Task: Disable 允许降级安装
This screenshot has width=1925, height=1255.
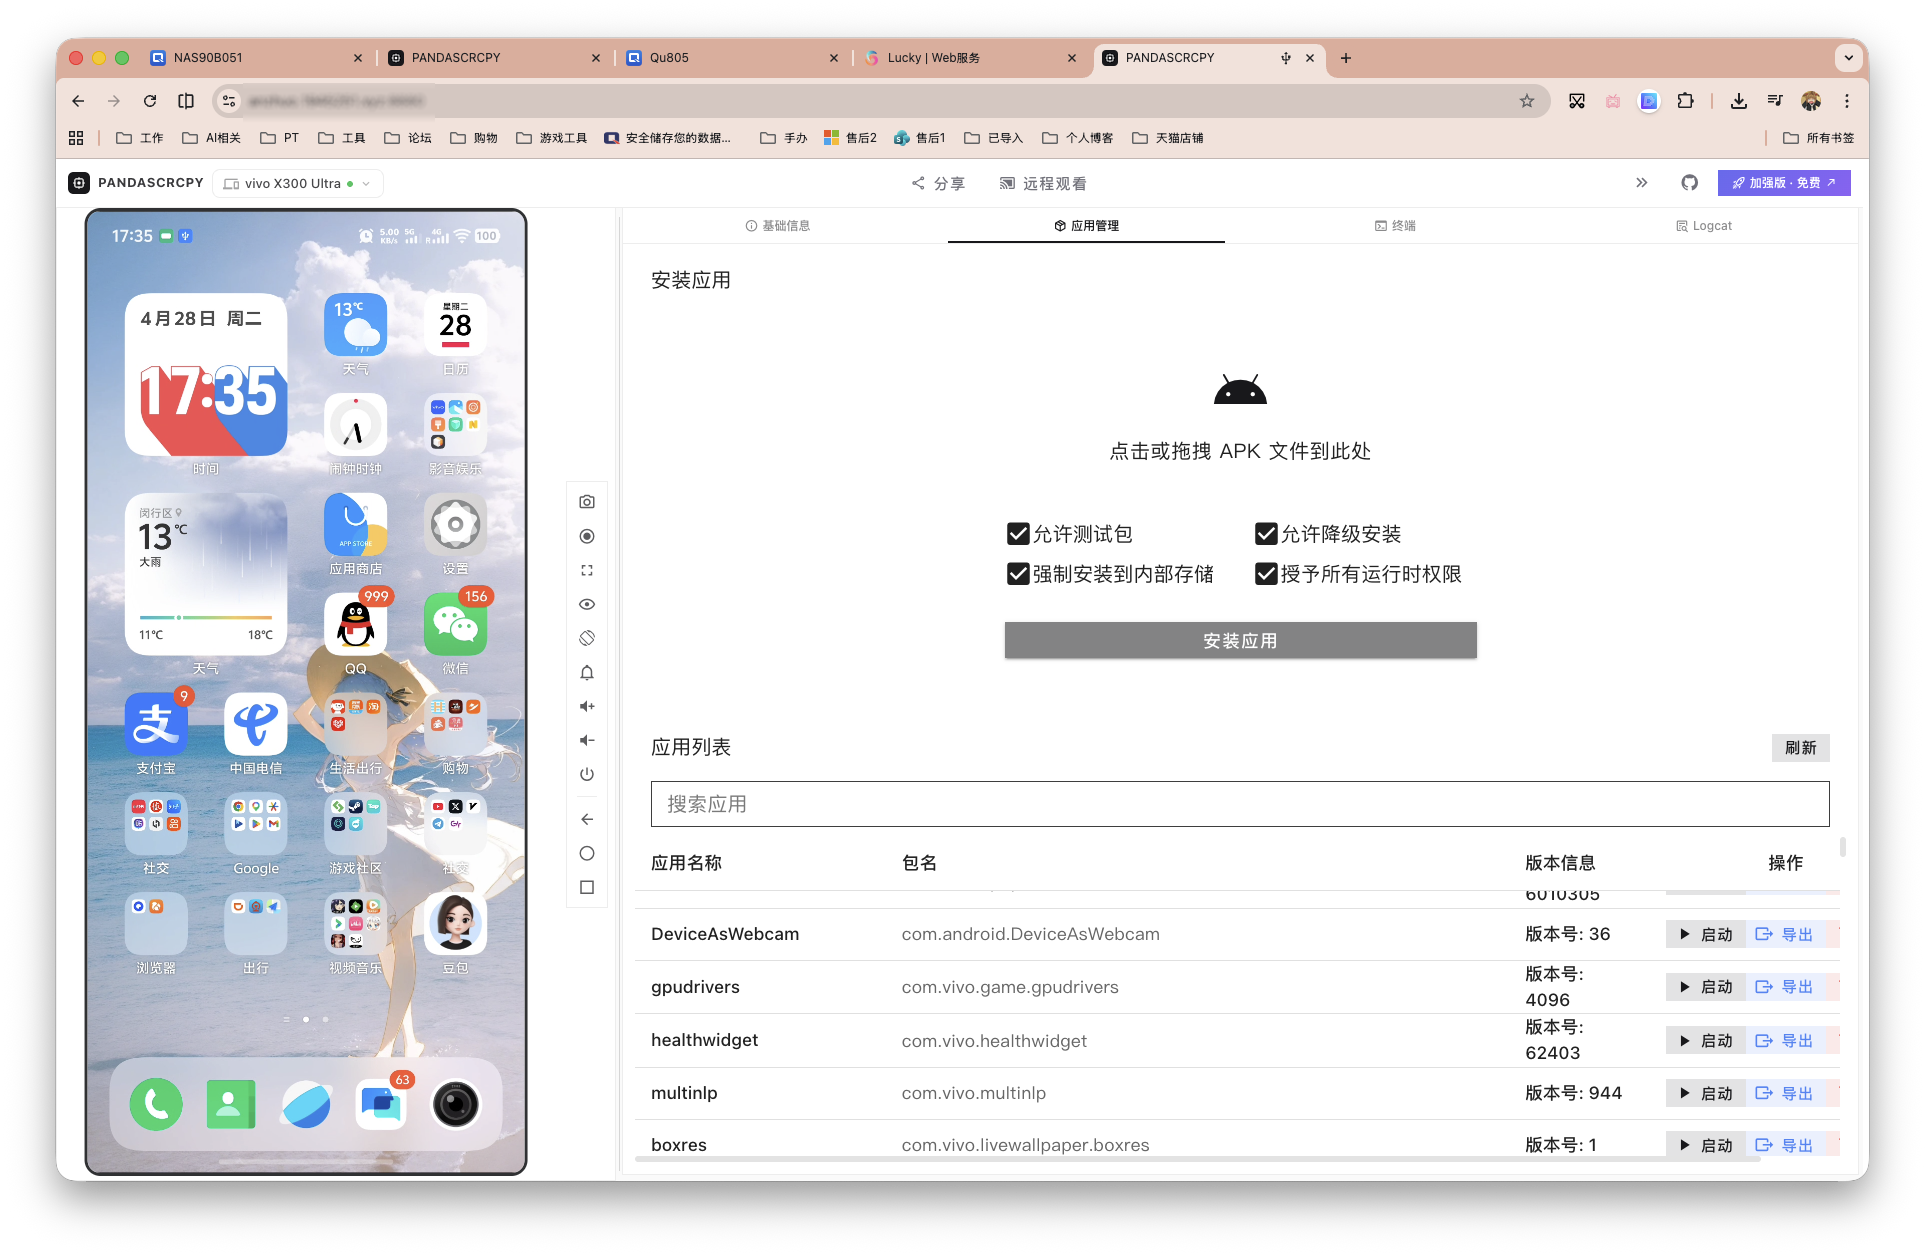Action: click(x=1266, y=533)
